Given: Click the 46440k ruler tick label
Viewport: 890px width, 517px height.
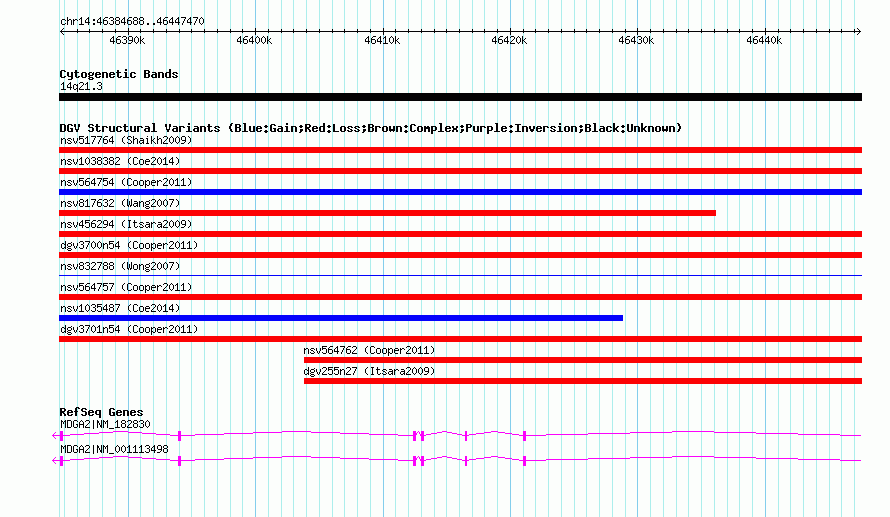Looking at the screenshot, I should (764, 40).
